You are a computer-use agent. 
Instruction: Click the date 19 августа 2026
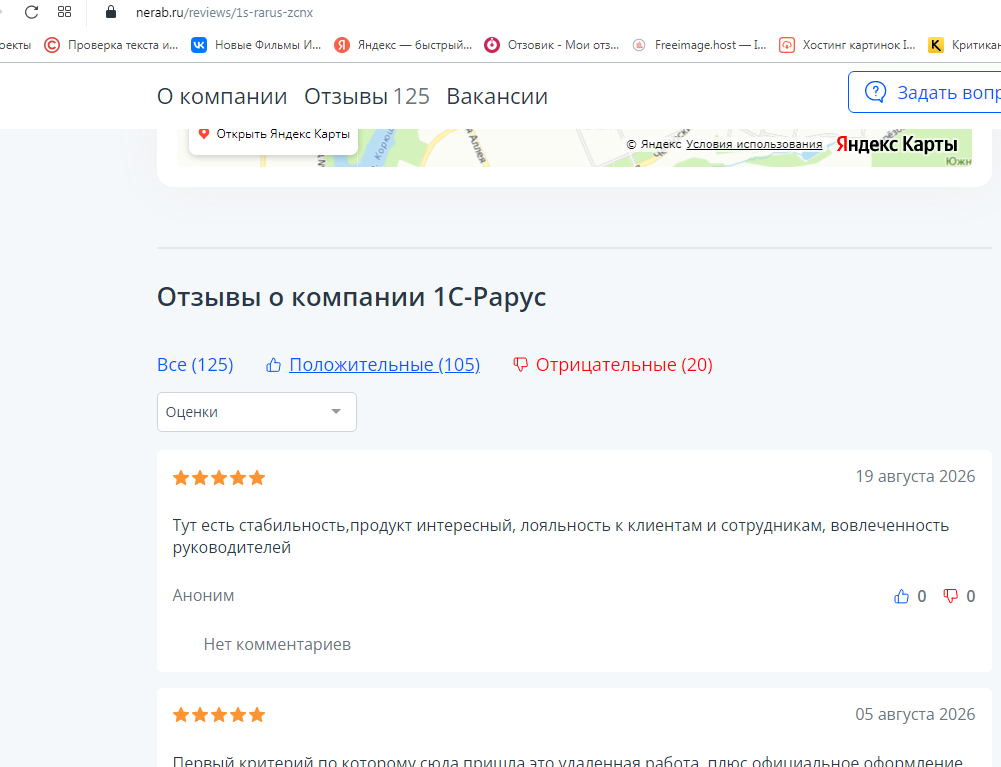click(915, 476)
